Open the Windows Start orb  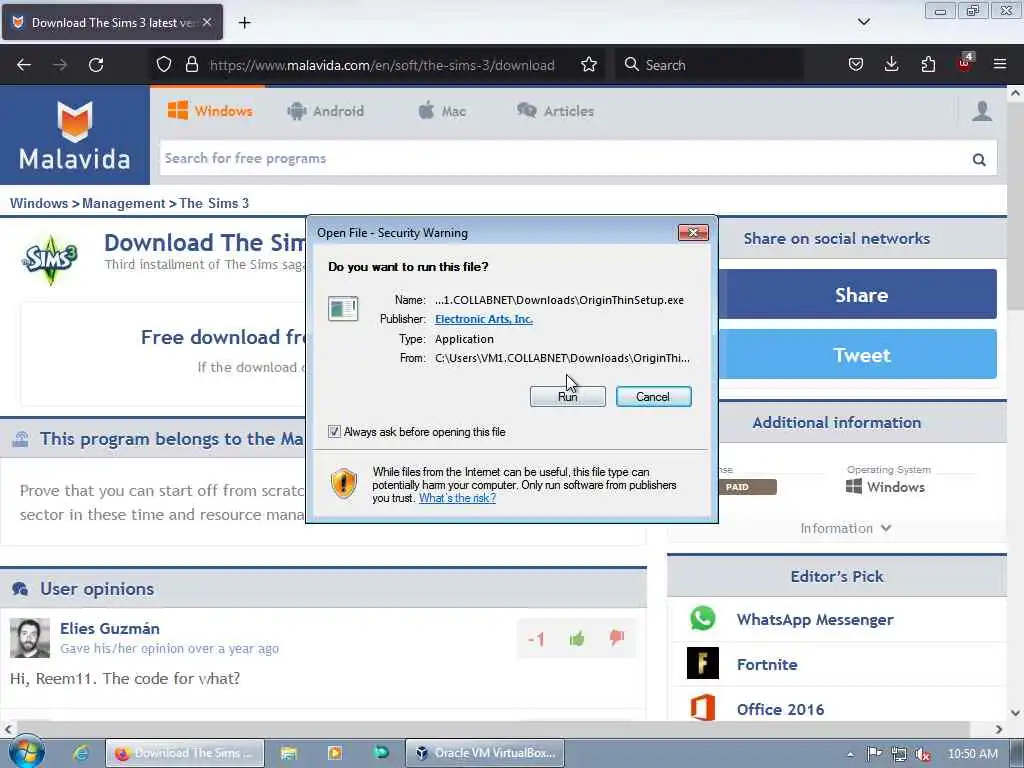(x=26, y=752)
